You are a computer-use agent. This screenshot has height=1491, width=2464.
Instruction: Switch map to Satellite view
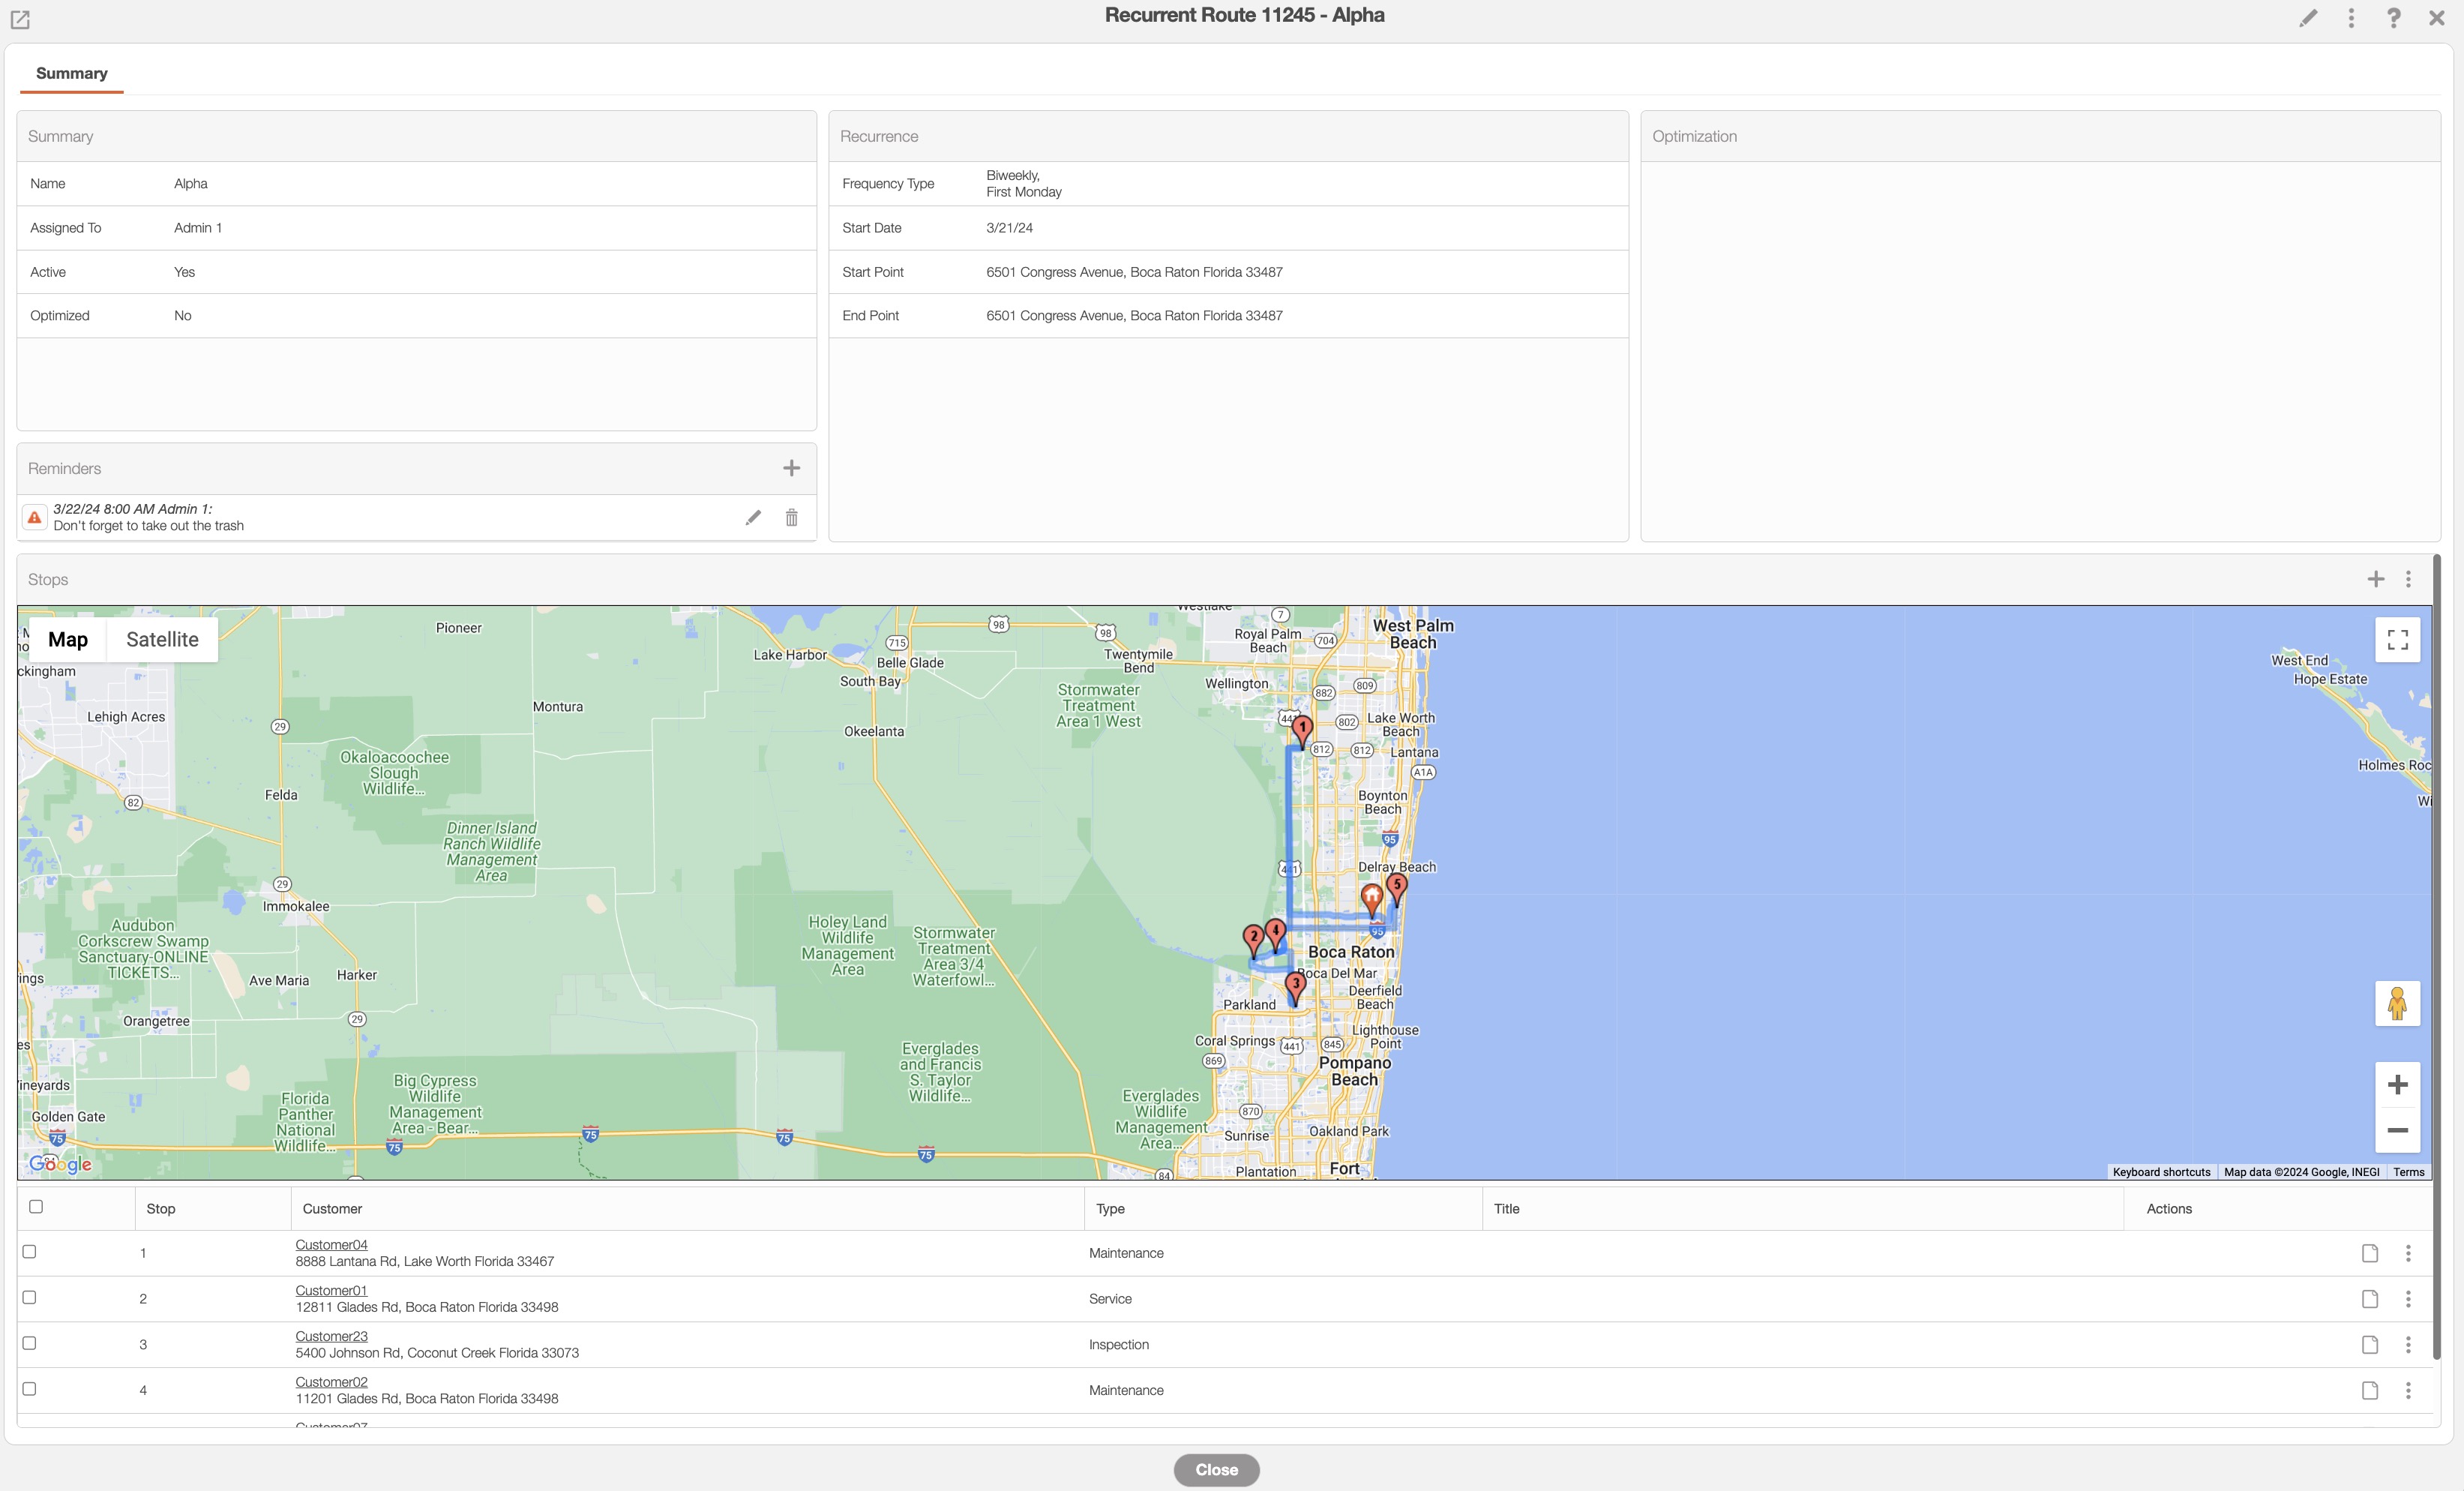[x=162, y=639]
